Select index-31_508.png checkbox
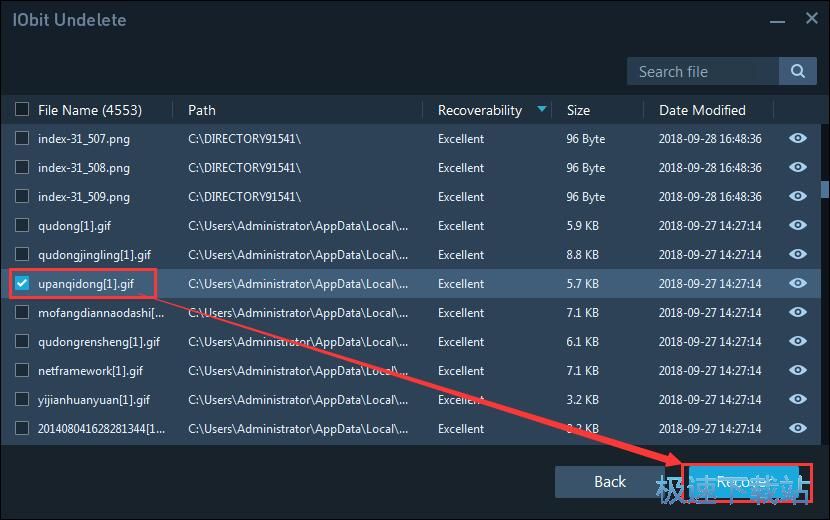 click(x=22, y=168)
